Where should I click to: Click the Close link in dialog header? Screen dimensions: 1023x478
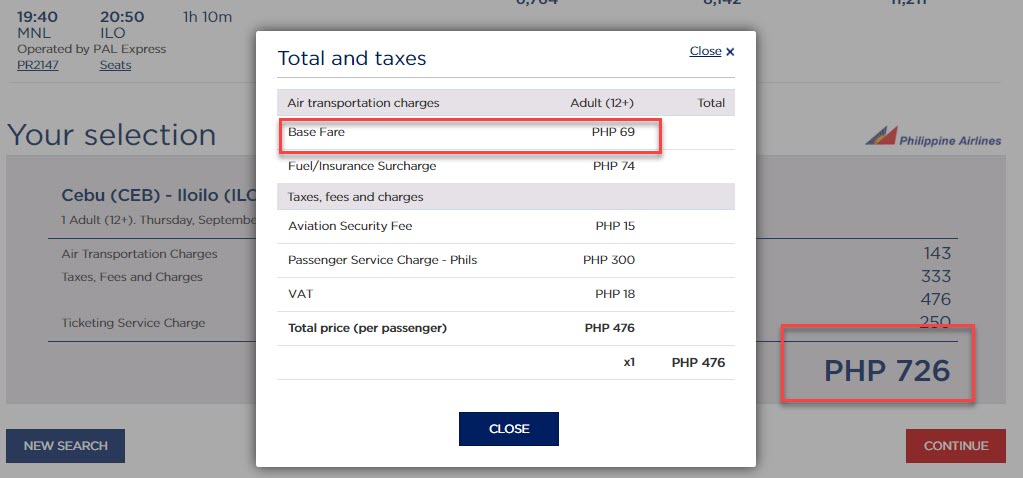[705, 51]
